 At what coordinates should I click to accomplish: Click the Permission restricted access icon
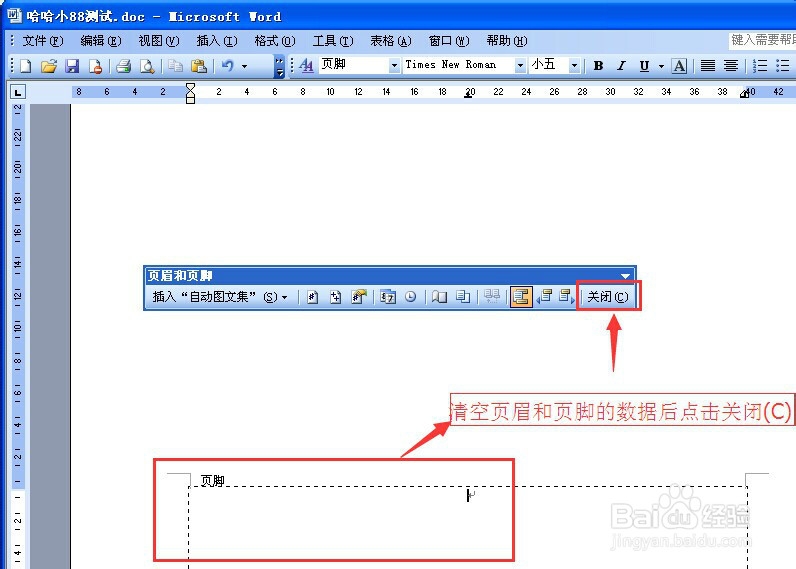coord(95,66)
